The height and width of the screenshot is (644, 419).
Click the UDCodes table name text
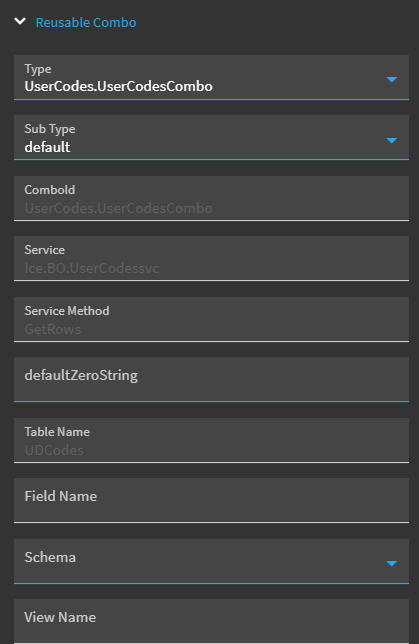(54, 451)
